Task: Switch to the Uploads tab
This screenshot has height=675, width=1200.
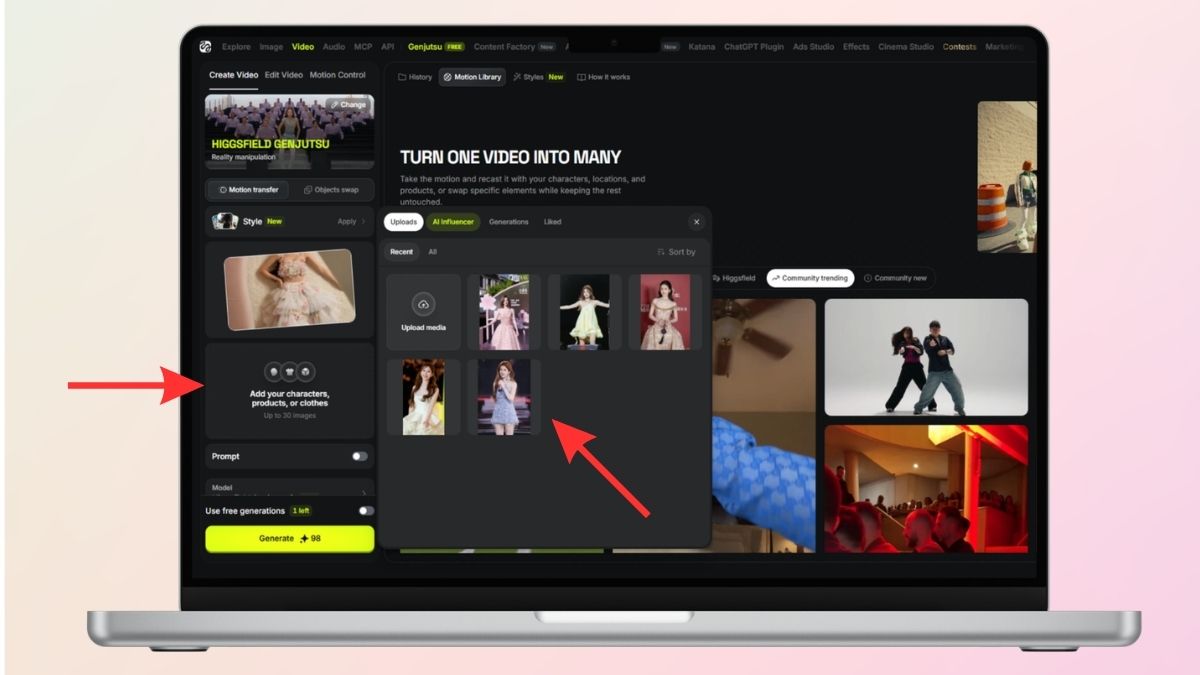Action: [x=403, y=222]
